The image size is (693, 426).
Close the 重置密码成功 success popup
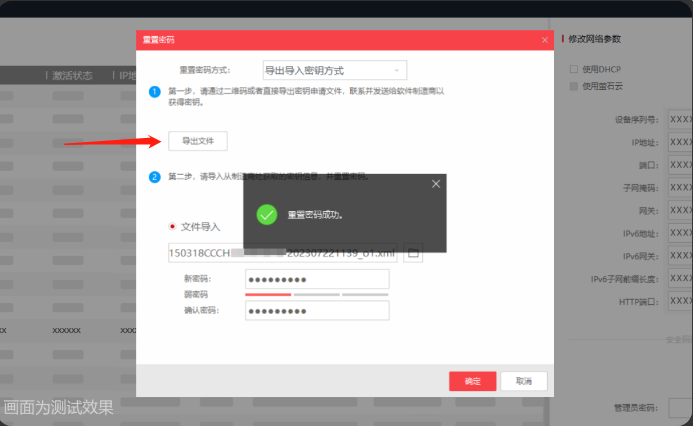coord(436,184)
